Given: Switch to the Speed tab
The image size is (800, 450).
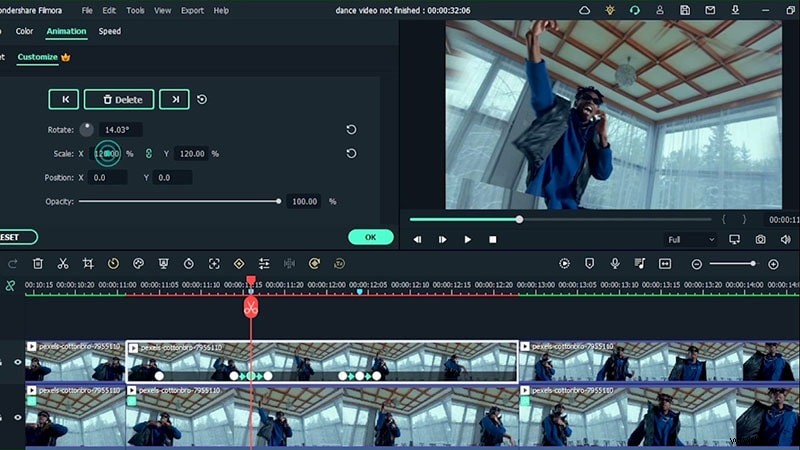Looking at the screenshot, I should (x=110, y=31).
